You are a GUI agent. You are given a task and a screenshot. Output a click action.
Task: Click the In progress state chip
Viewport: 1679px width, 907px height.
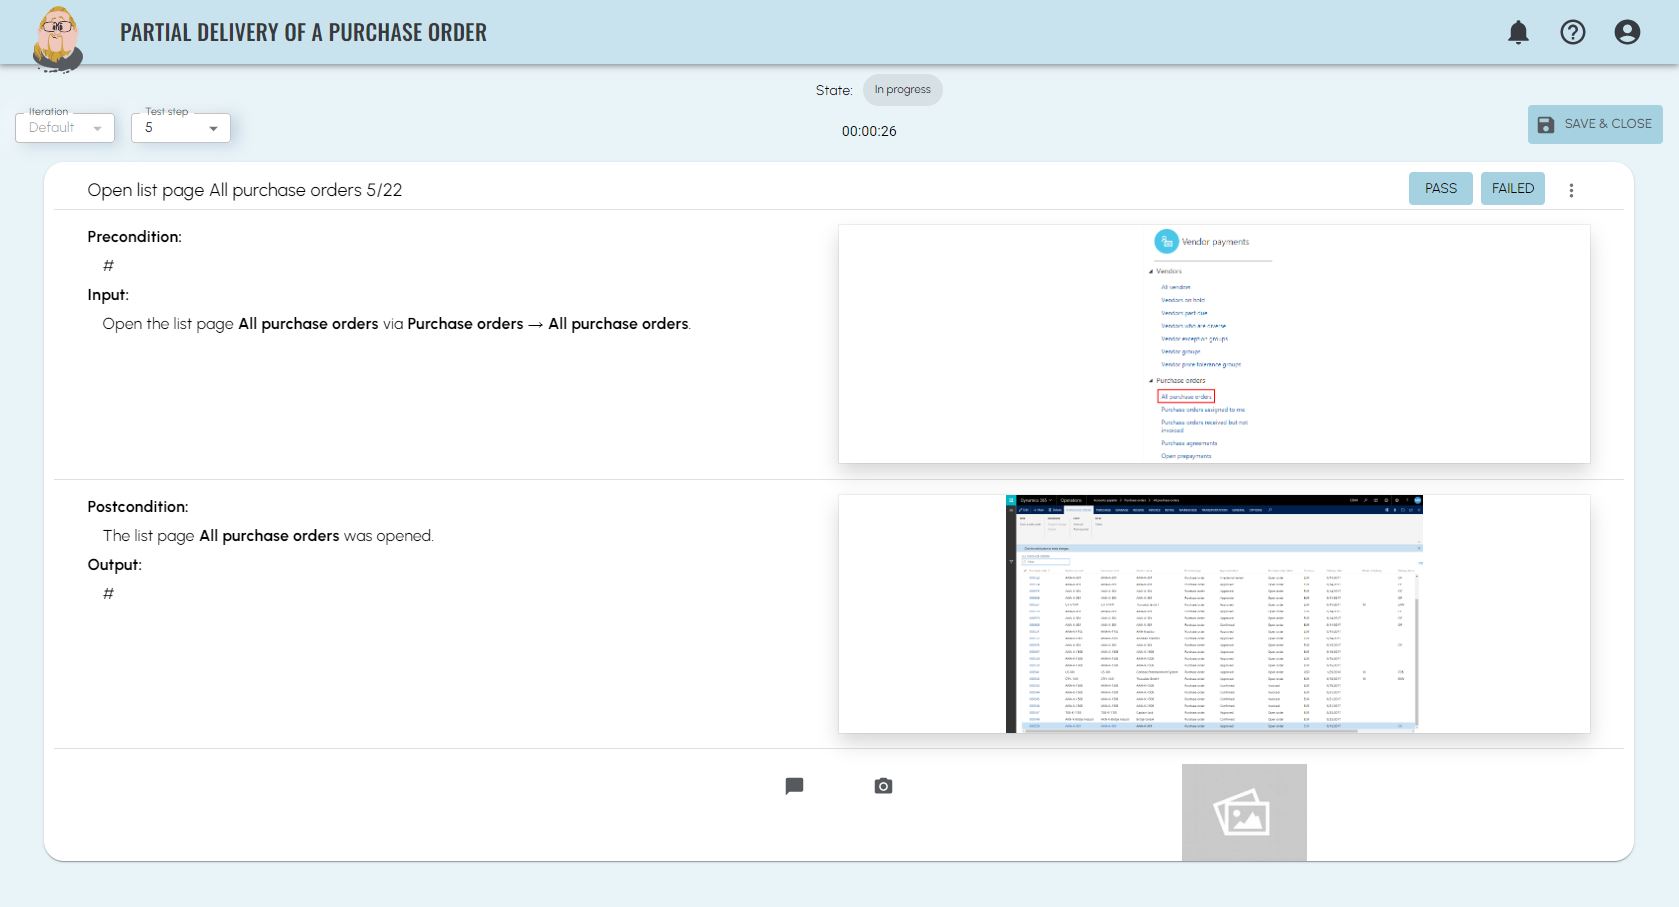click(x=902, y=90)
